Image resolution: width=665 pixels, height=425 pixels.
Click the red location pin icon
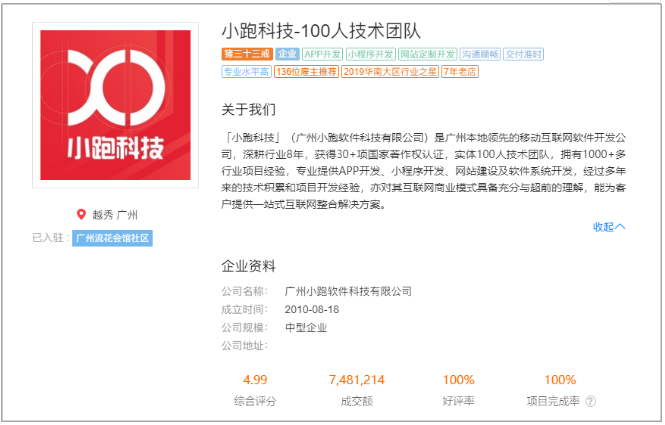click(82, 214)
